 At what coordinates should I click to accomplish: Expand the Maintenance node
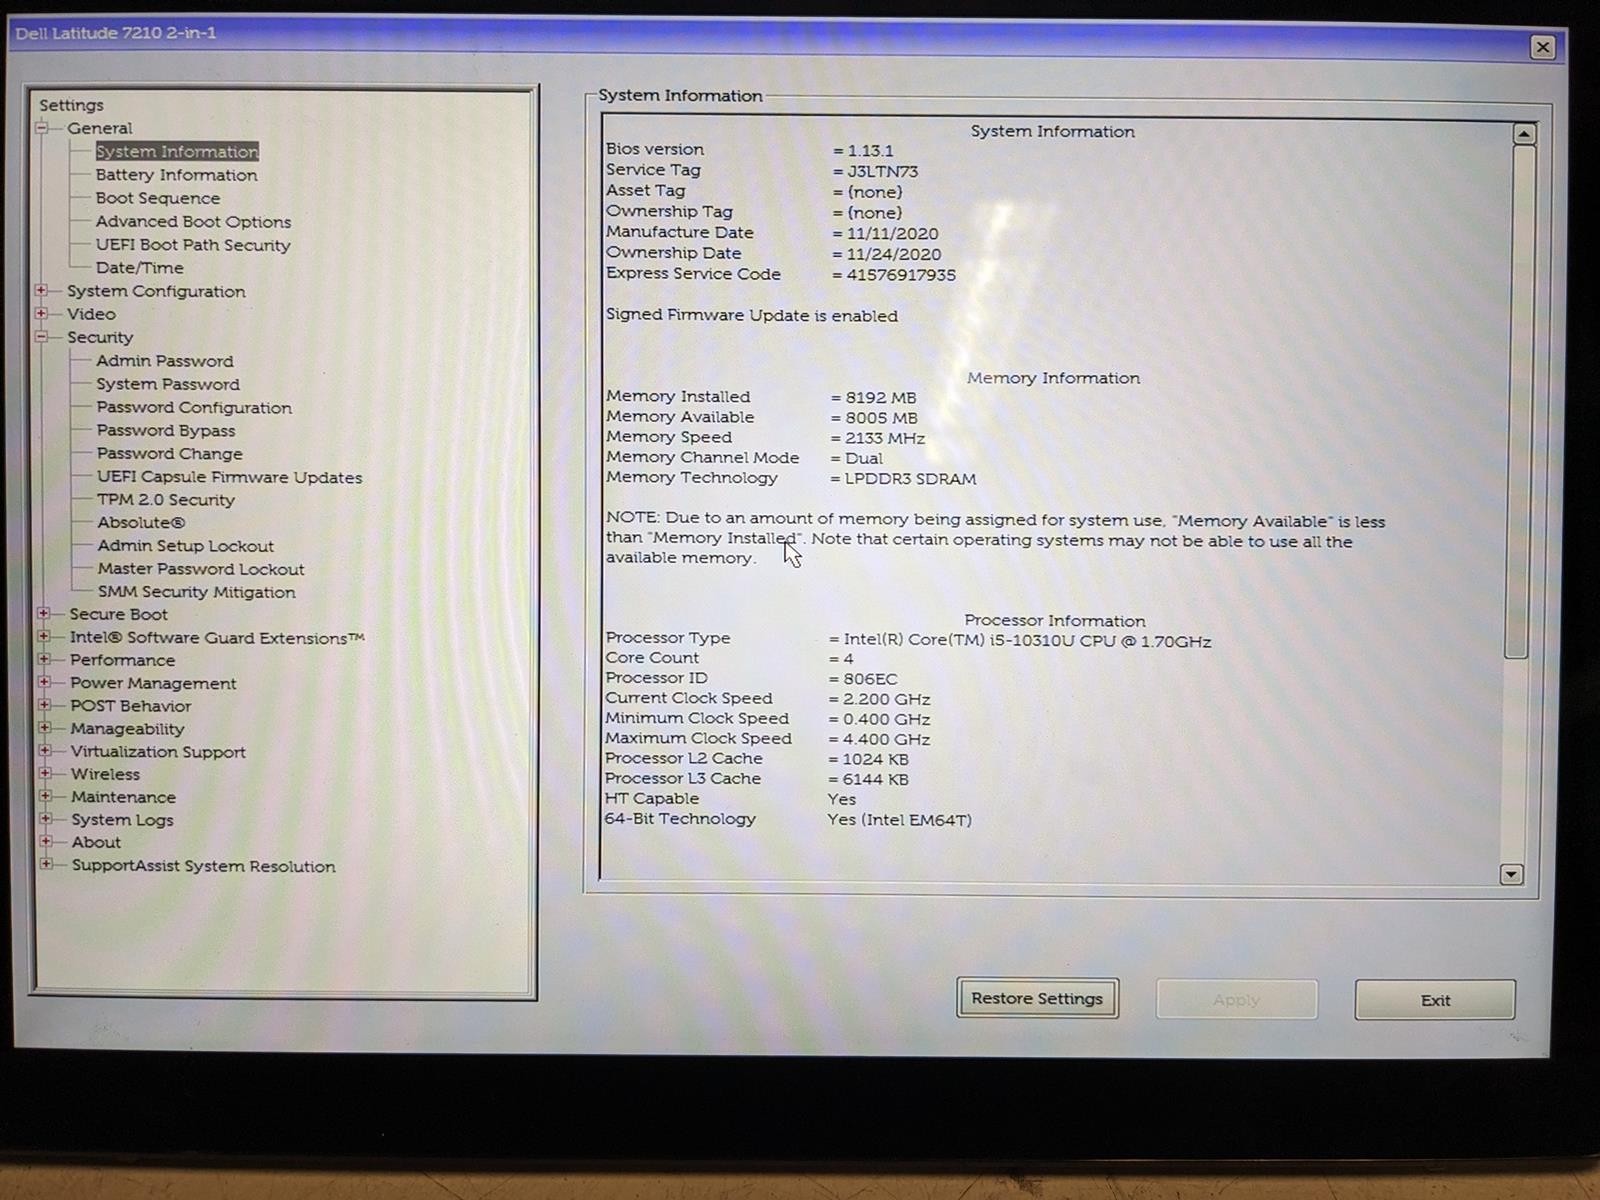click(x=46, y=797)
